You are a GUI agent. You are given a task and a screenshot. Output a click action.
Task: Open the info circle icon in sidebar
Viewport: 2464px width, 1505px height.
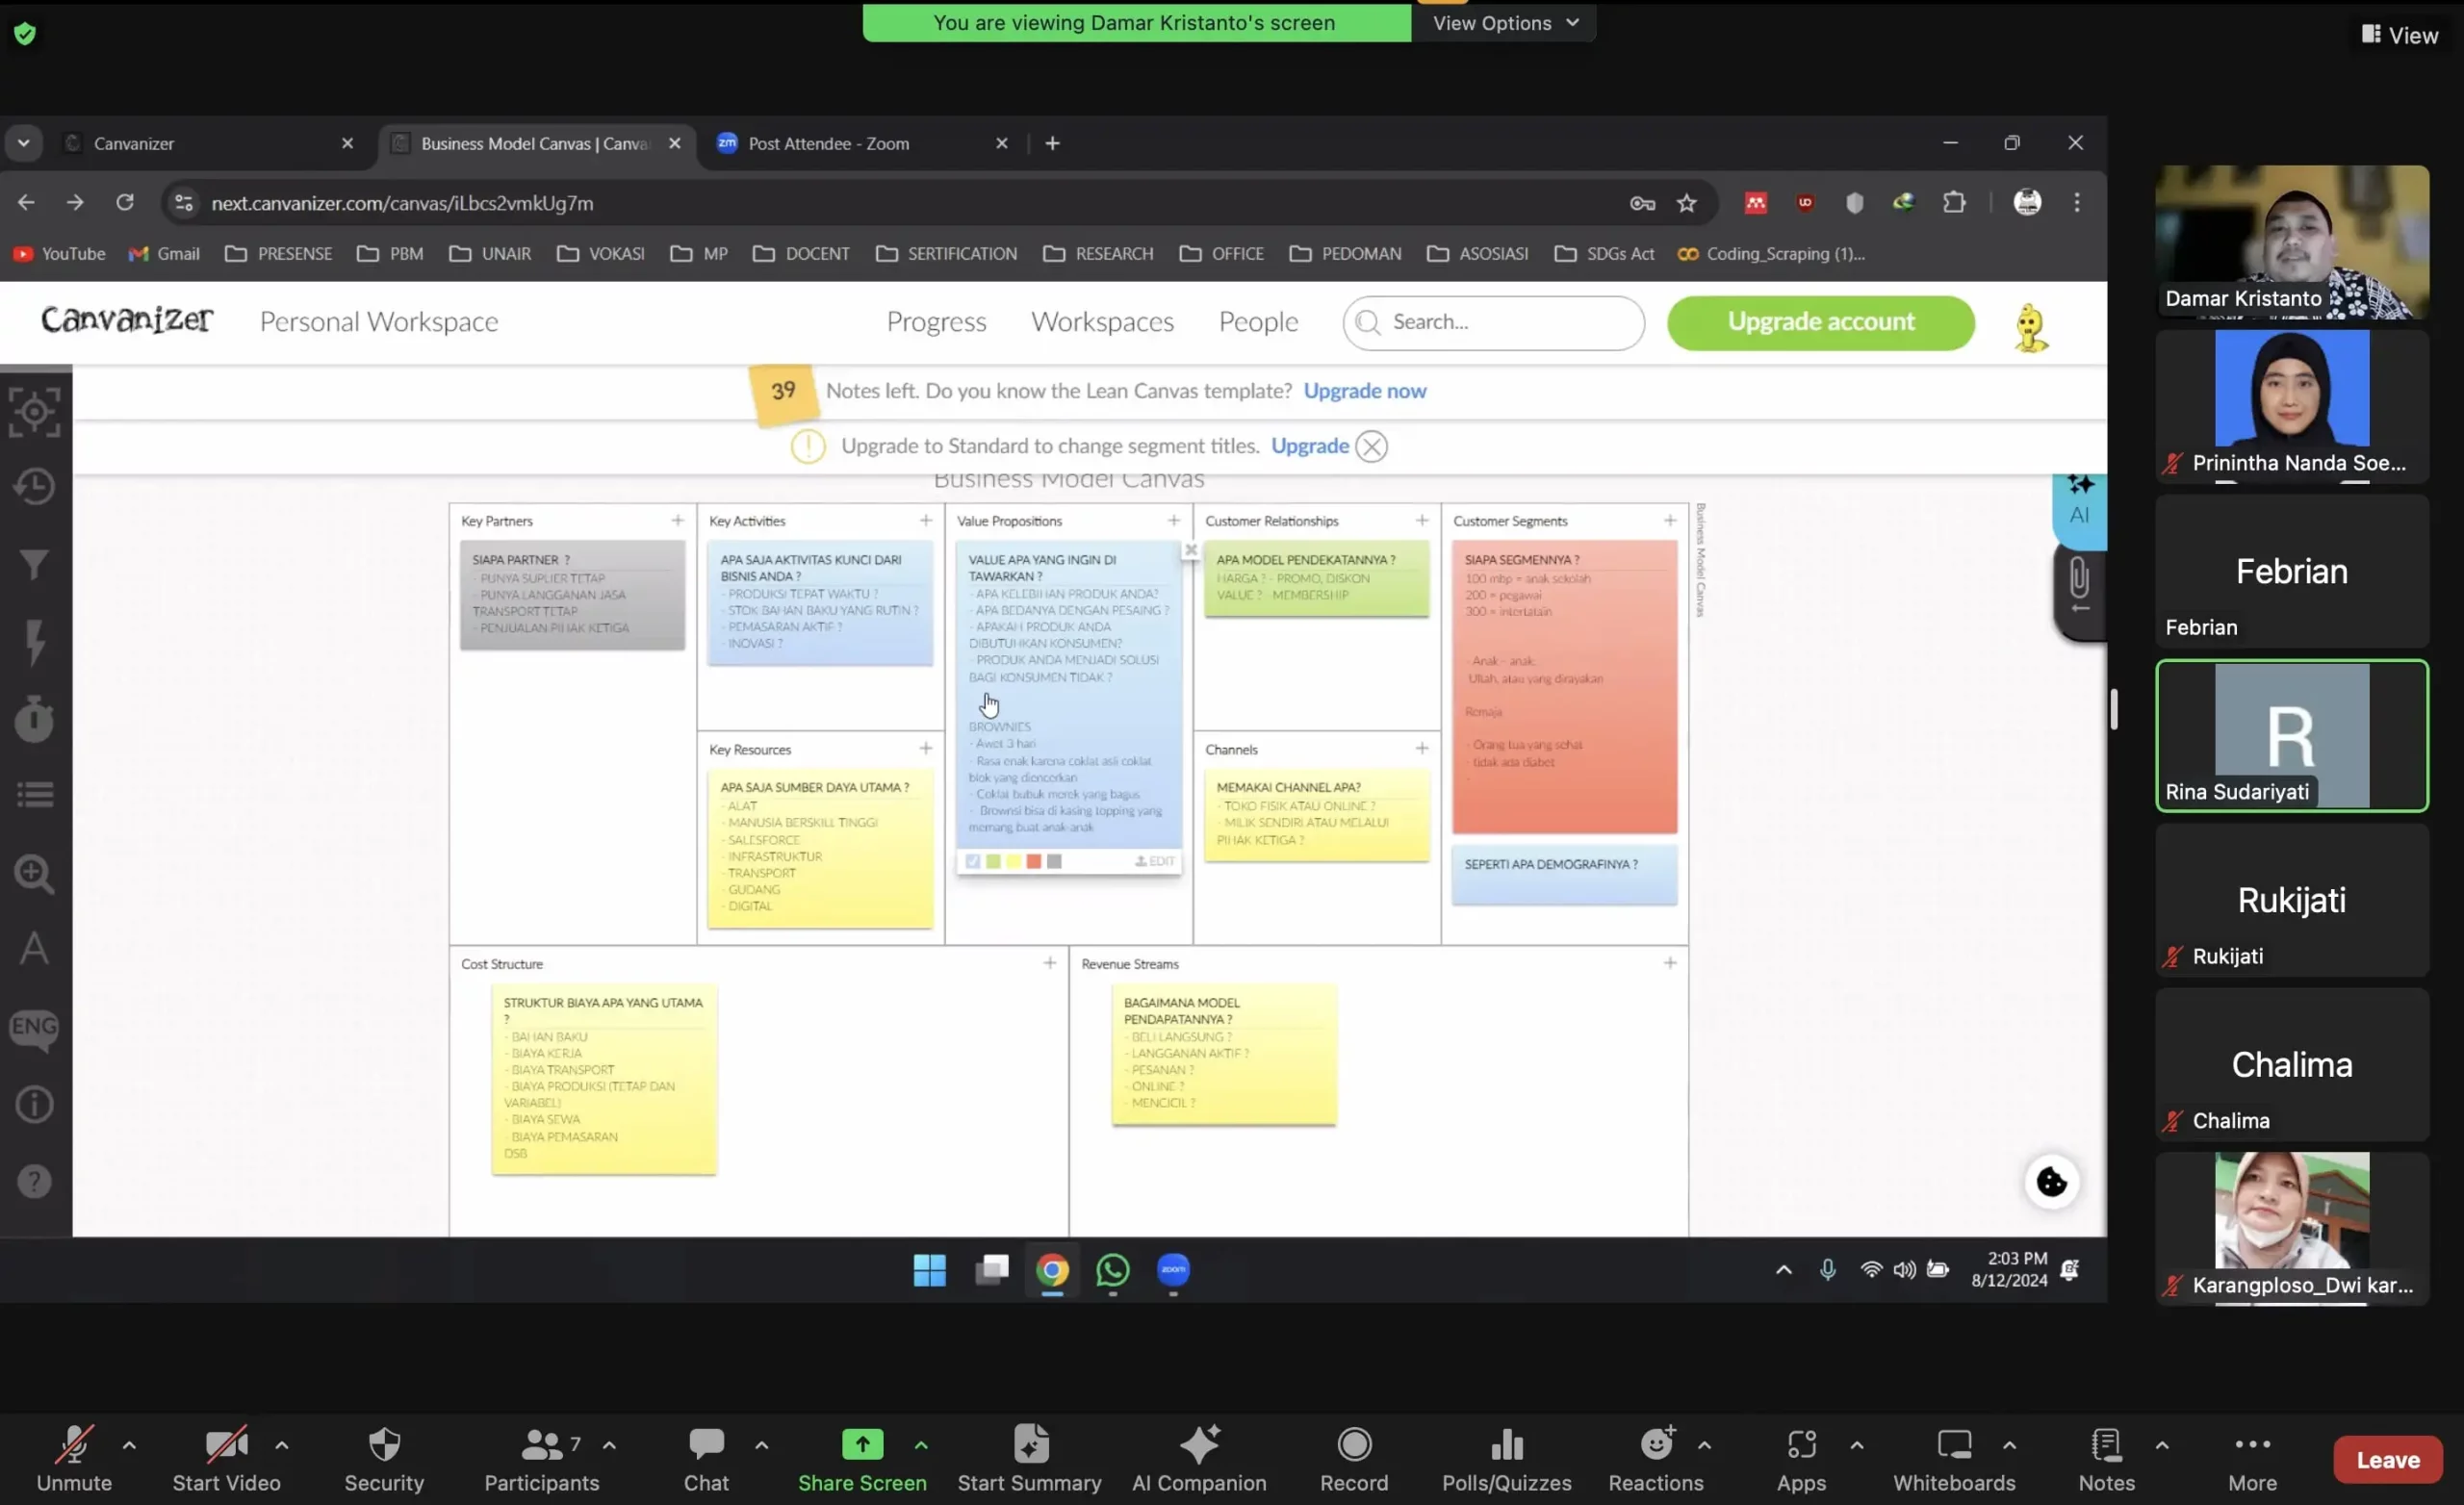[x=35, y=1105]
